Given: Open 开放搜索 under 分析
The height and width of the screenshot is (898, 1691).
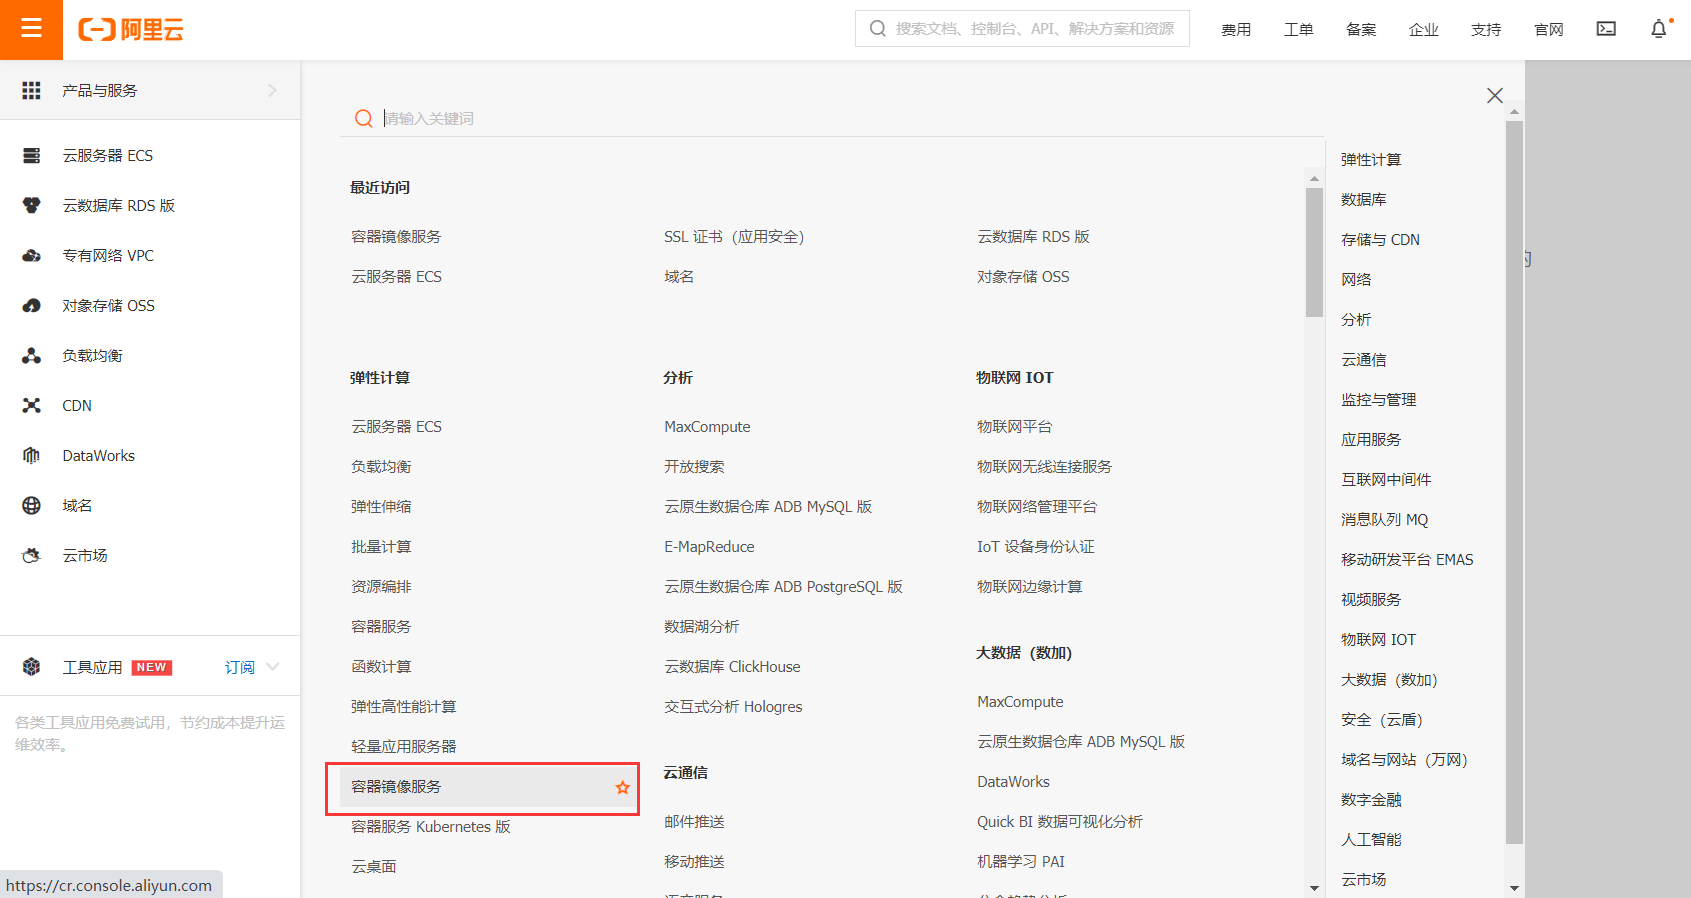Looking at the screenshot, I should pyautogui.click(x=694, y=467).
